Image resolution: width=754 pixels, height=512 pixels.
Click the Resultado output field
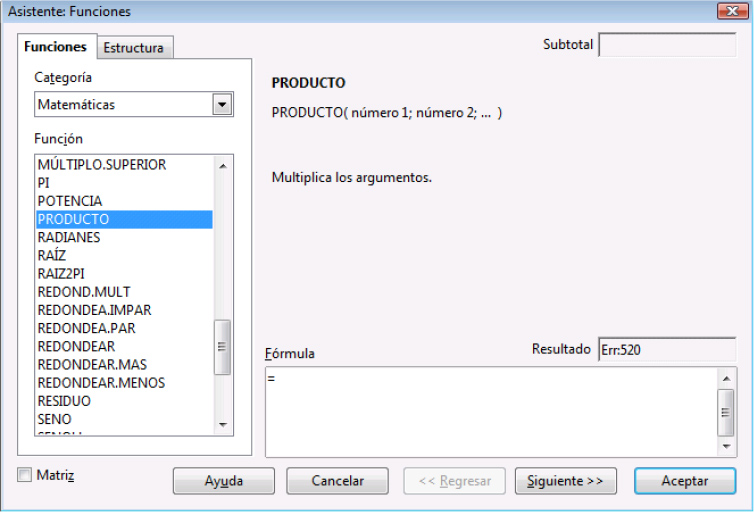tap(666, 351)
